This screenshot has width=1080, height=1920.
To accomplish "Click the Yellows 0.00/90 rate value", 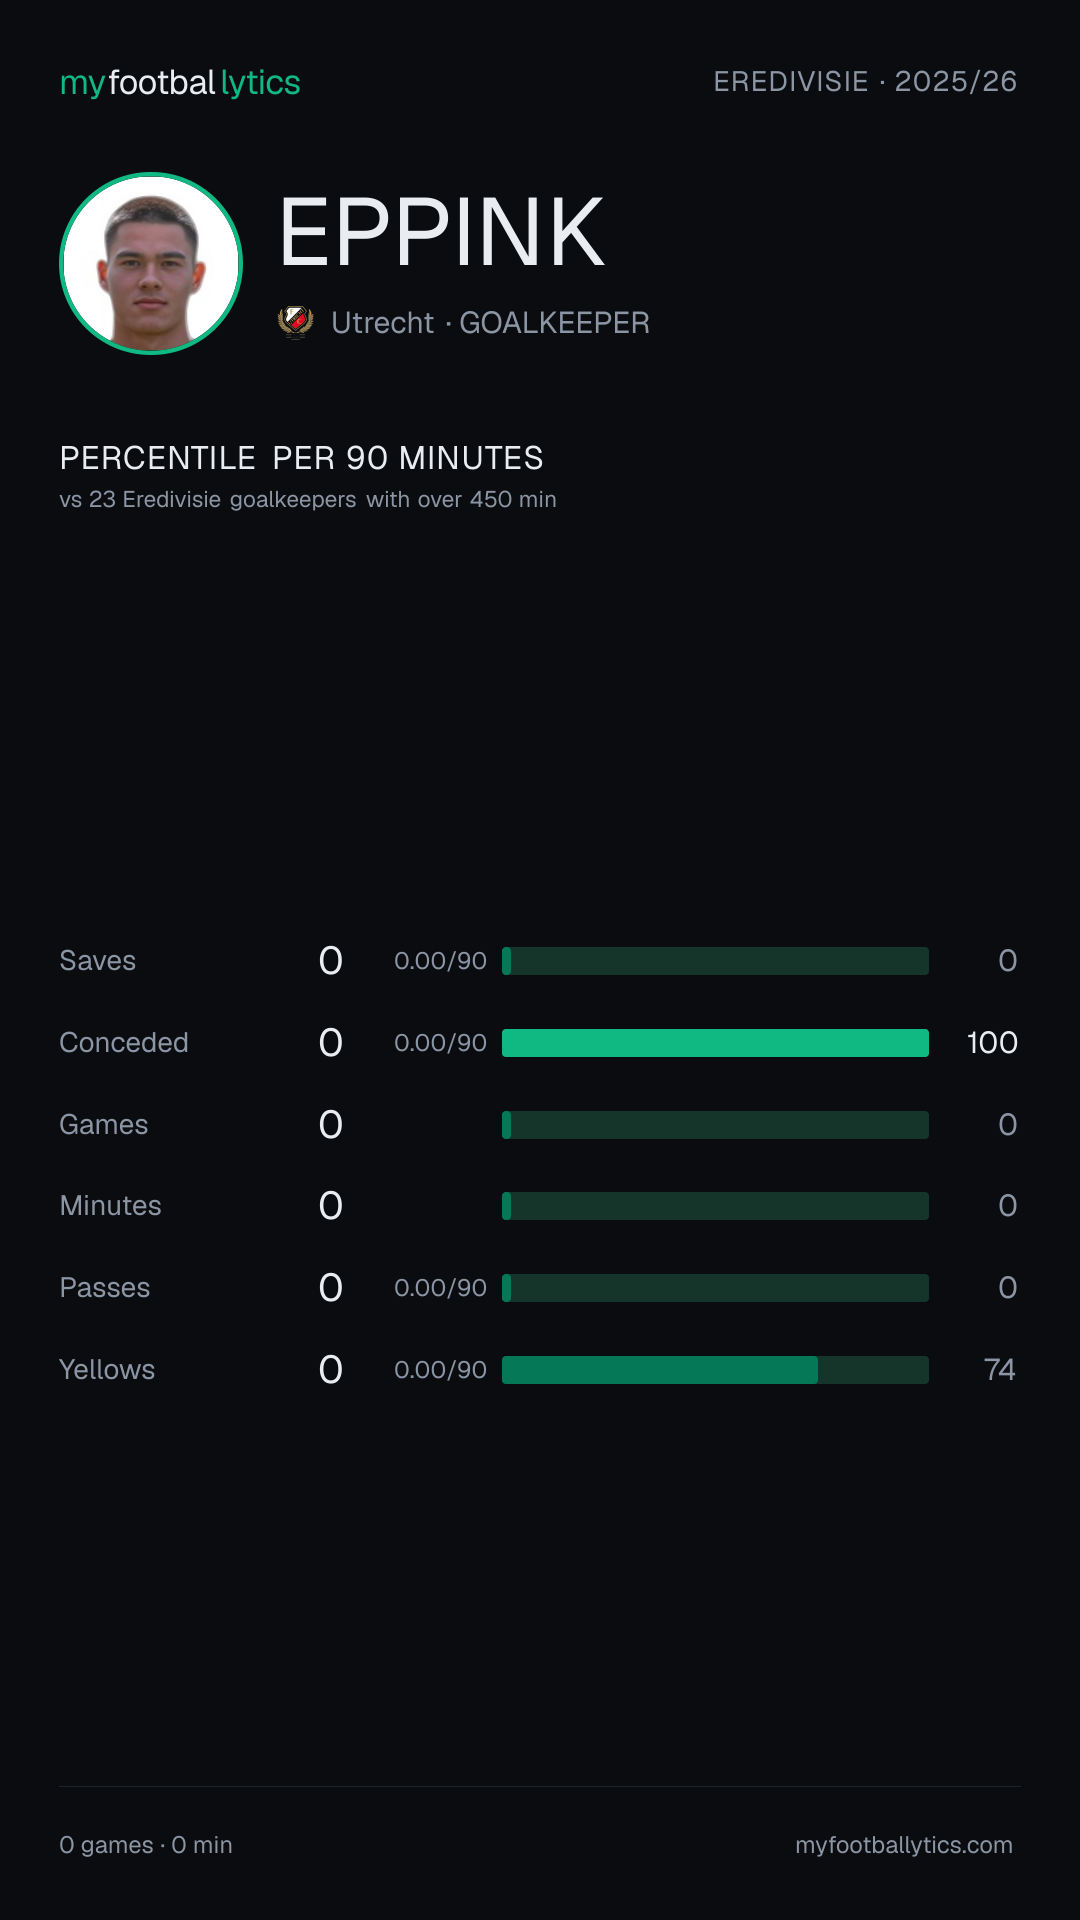I will coord(440,1370).
